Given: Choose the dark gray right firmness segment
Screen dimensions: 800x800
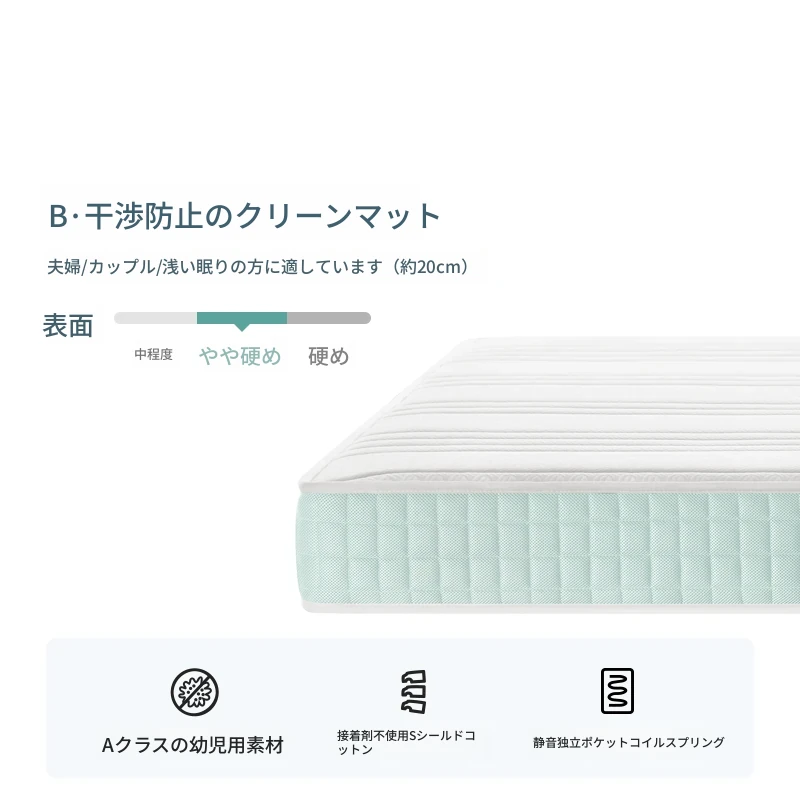Looking at the screenshot, I should tap(329, 318).
